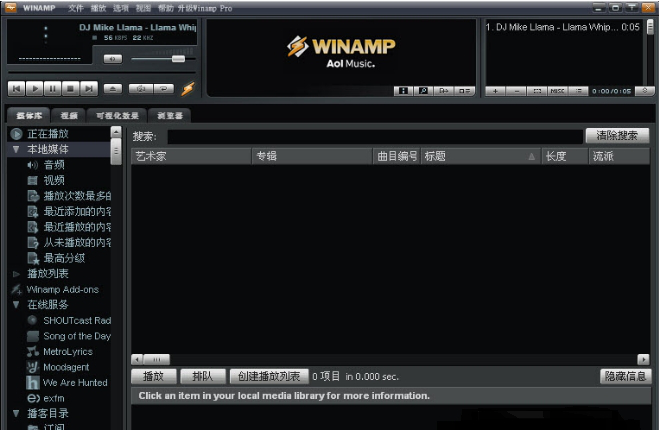Image resolution: width=659 pixels, height=447 pixels.
Task: Open Winamp Add-ons in the sidebar
Action: [63, 289]
